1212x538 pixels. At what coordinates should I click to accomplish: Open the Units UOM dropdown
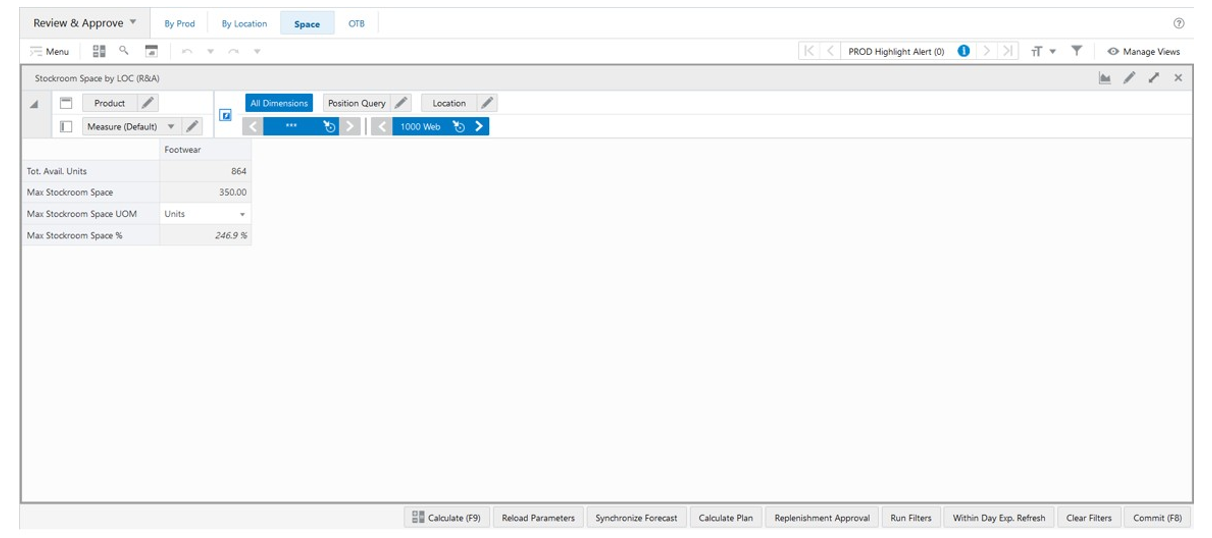205,214
